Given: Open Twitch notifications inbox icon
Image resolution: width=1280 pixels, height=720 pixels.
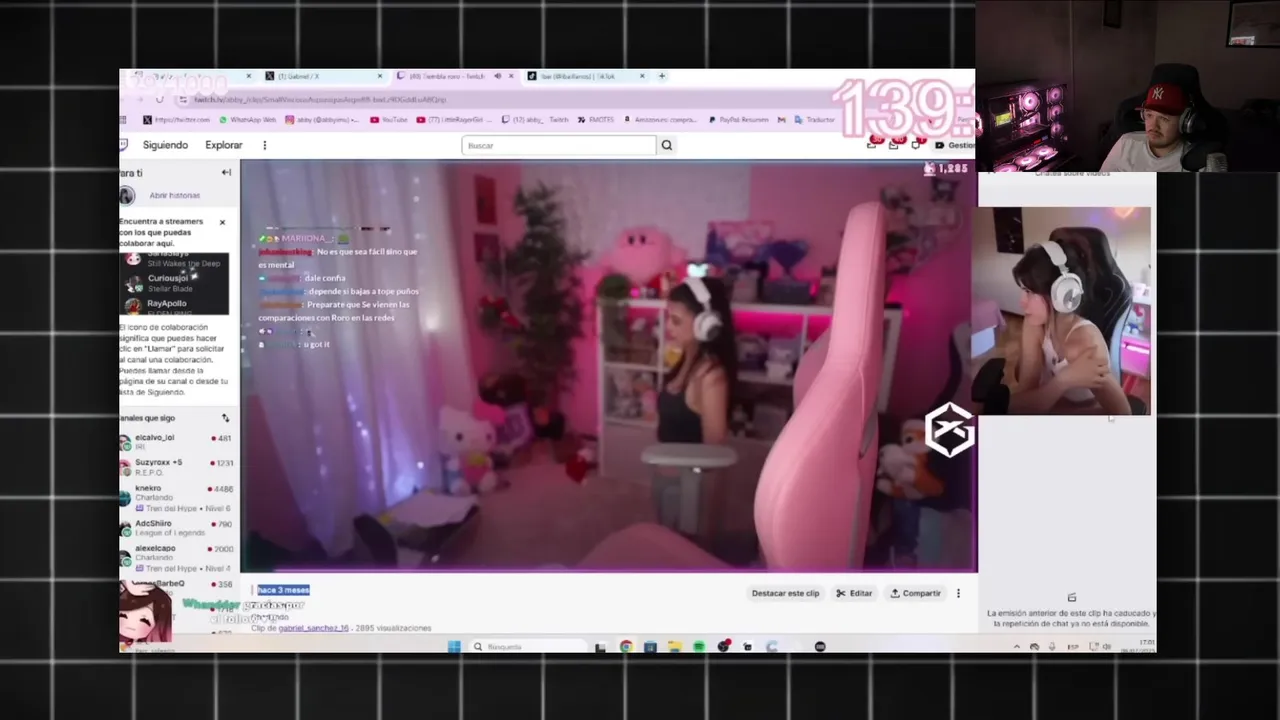Looking at the screenshot, I should point(893,145).
